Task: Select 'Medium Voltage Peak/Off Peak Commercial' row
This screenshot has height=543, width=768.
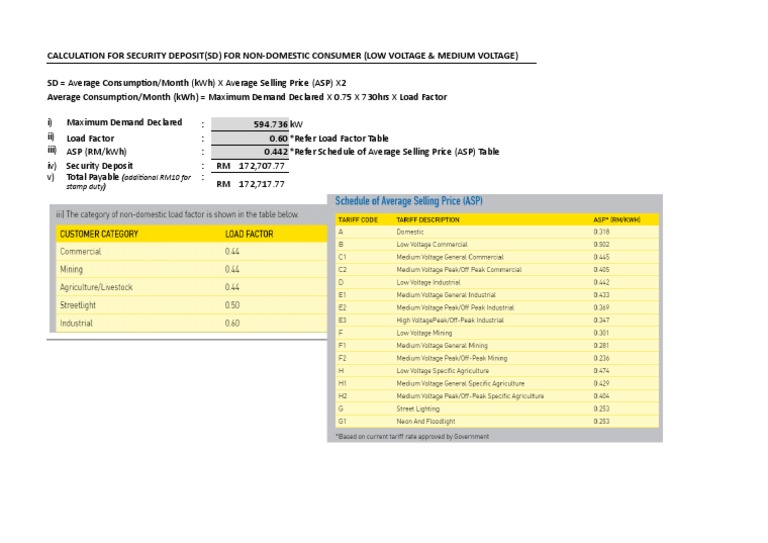Action: [497, 270]
